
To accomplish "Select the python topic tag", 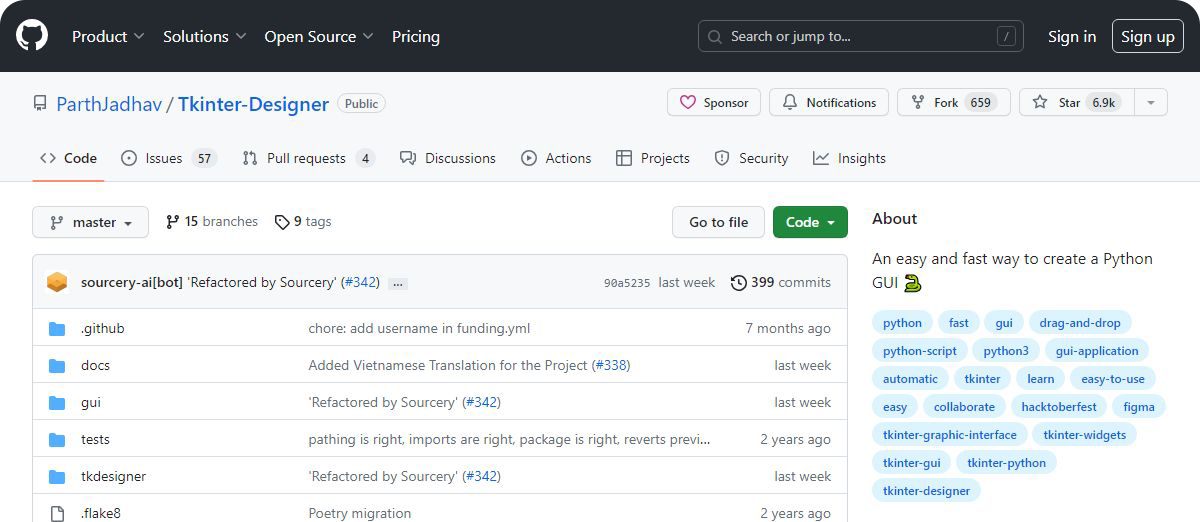I will (902, 323).
